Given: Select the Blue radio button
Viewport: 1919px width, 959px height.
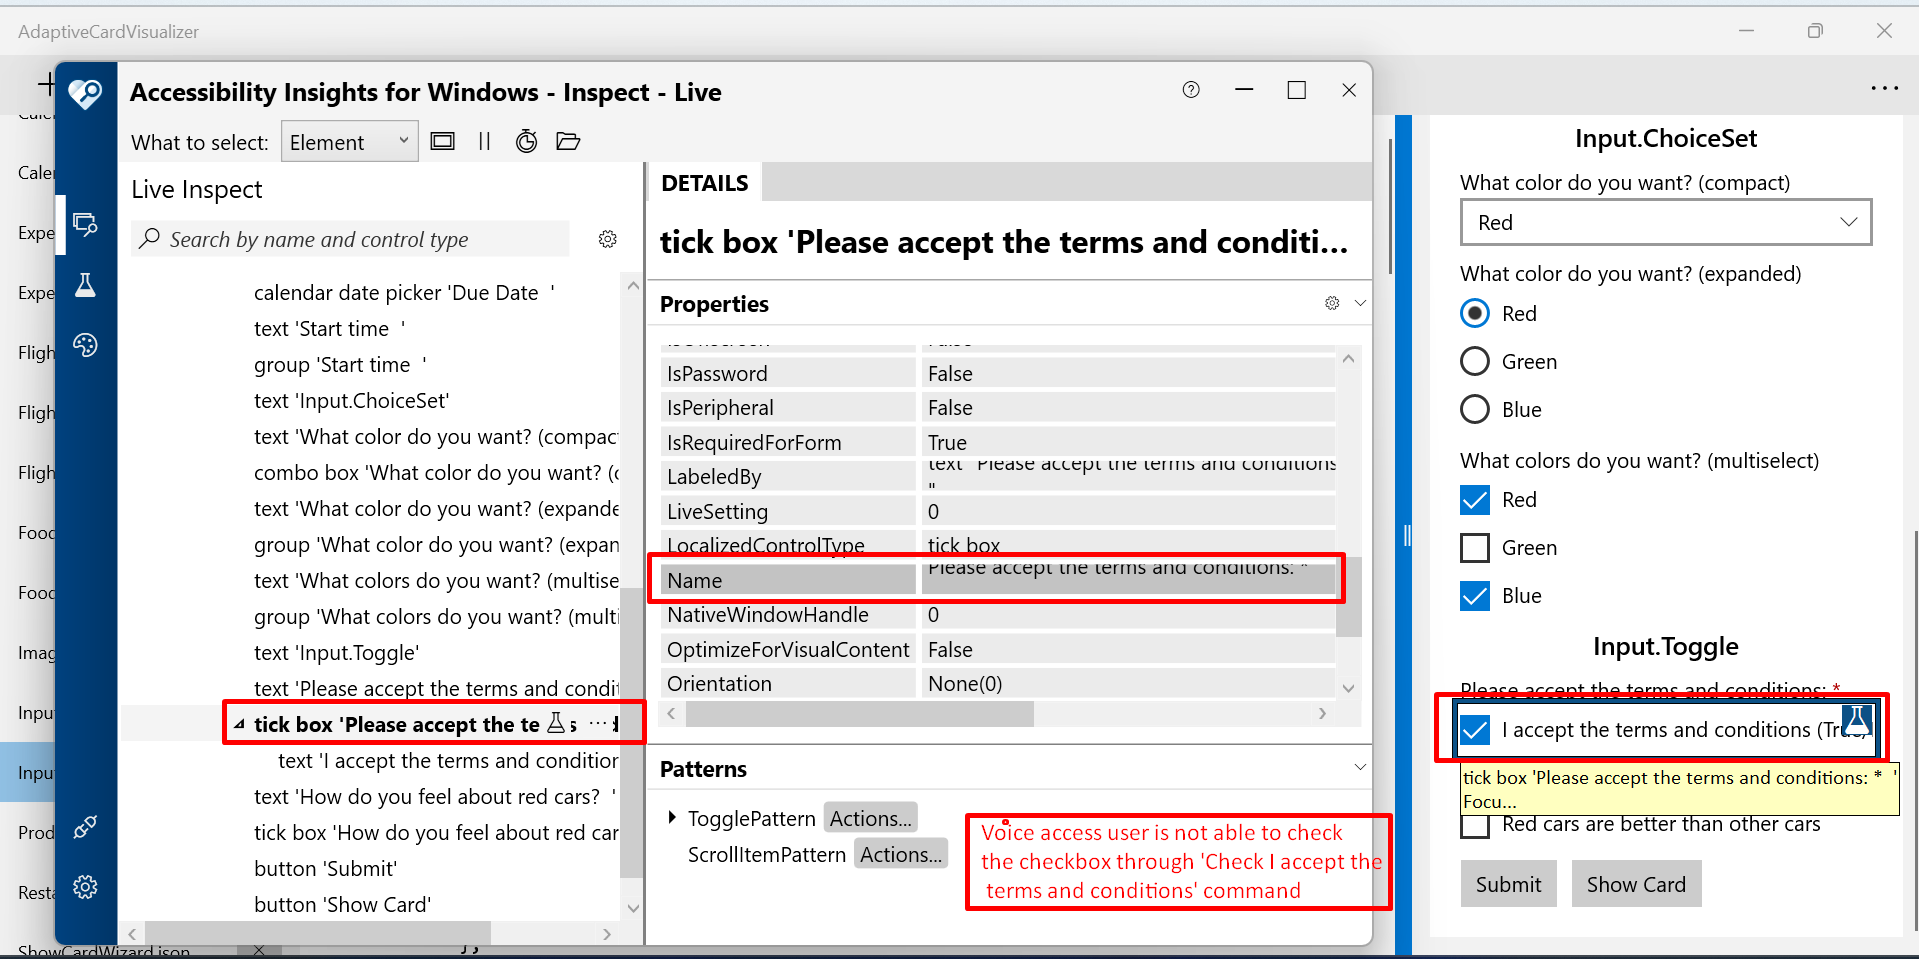Looking at the screenshot, I should click(1474, 409).
